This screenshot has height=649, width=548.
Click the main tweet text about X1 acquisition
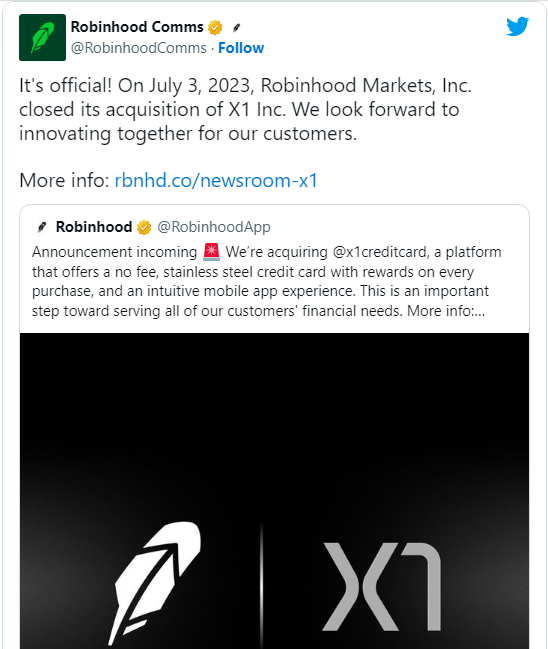245,110
